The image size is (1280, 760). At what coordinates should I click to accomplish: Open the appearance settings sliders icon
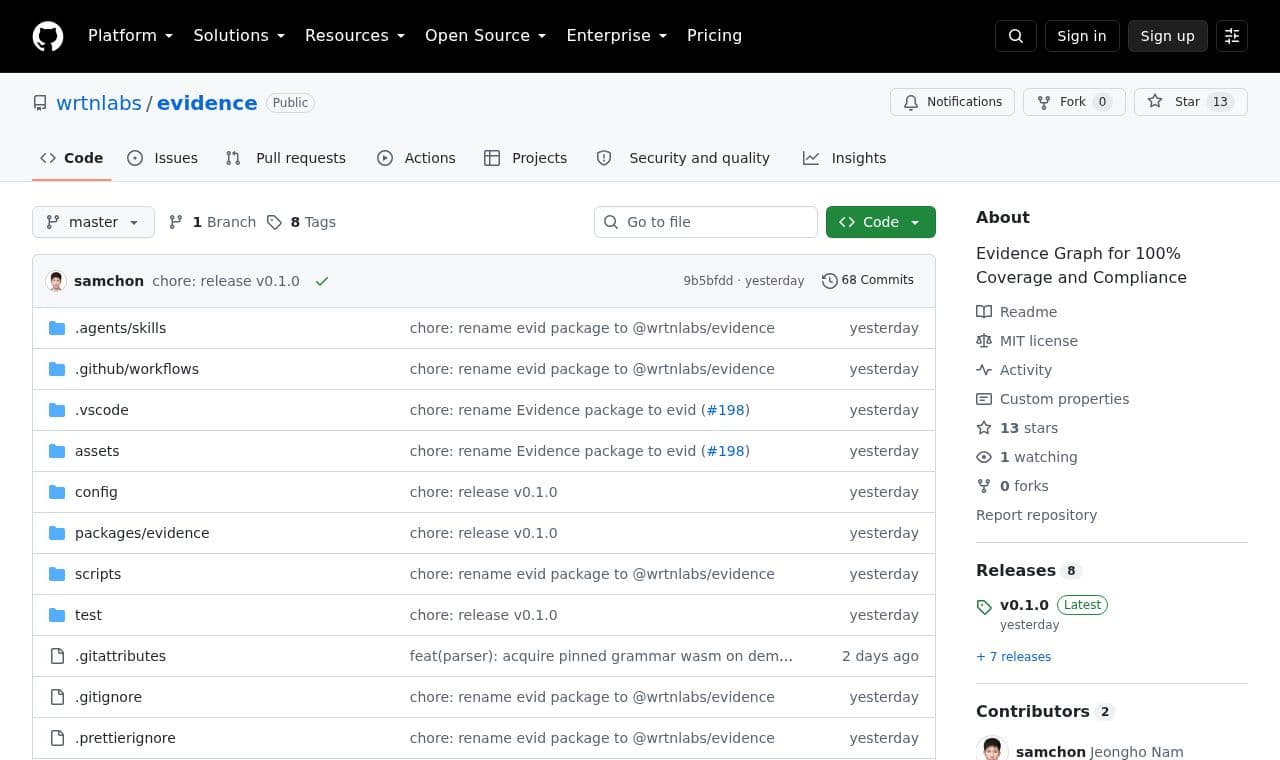coord(1232,36)
